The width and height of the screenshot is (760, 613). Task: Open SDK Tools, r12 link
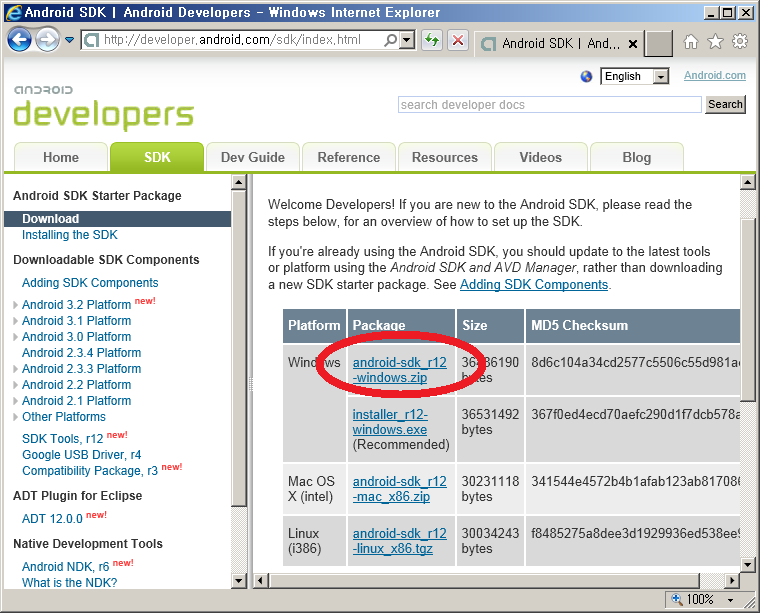63,439
